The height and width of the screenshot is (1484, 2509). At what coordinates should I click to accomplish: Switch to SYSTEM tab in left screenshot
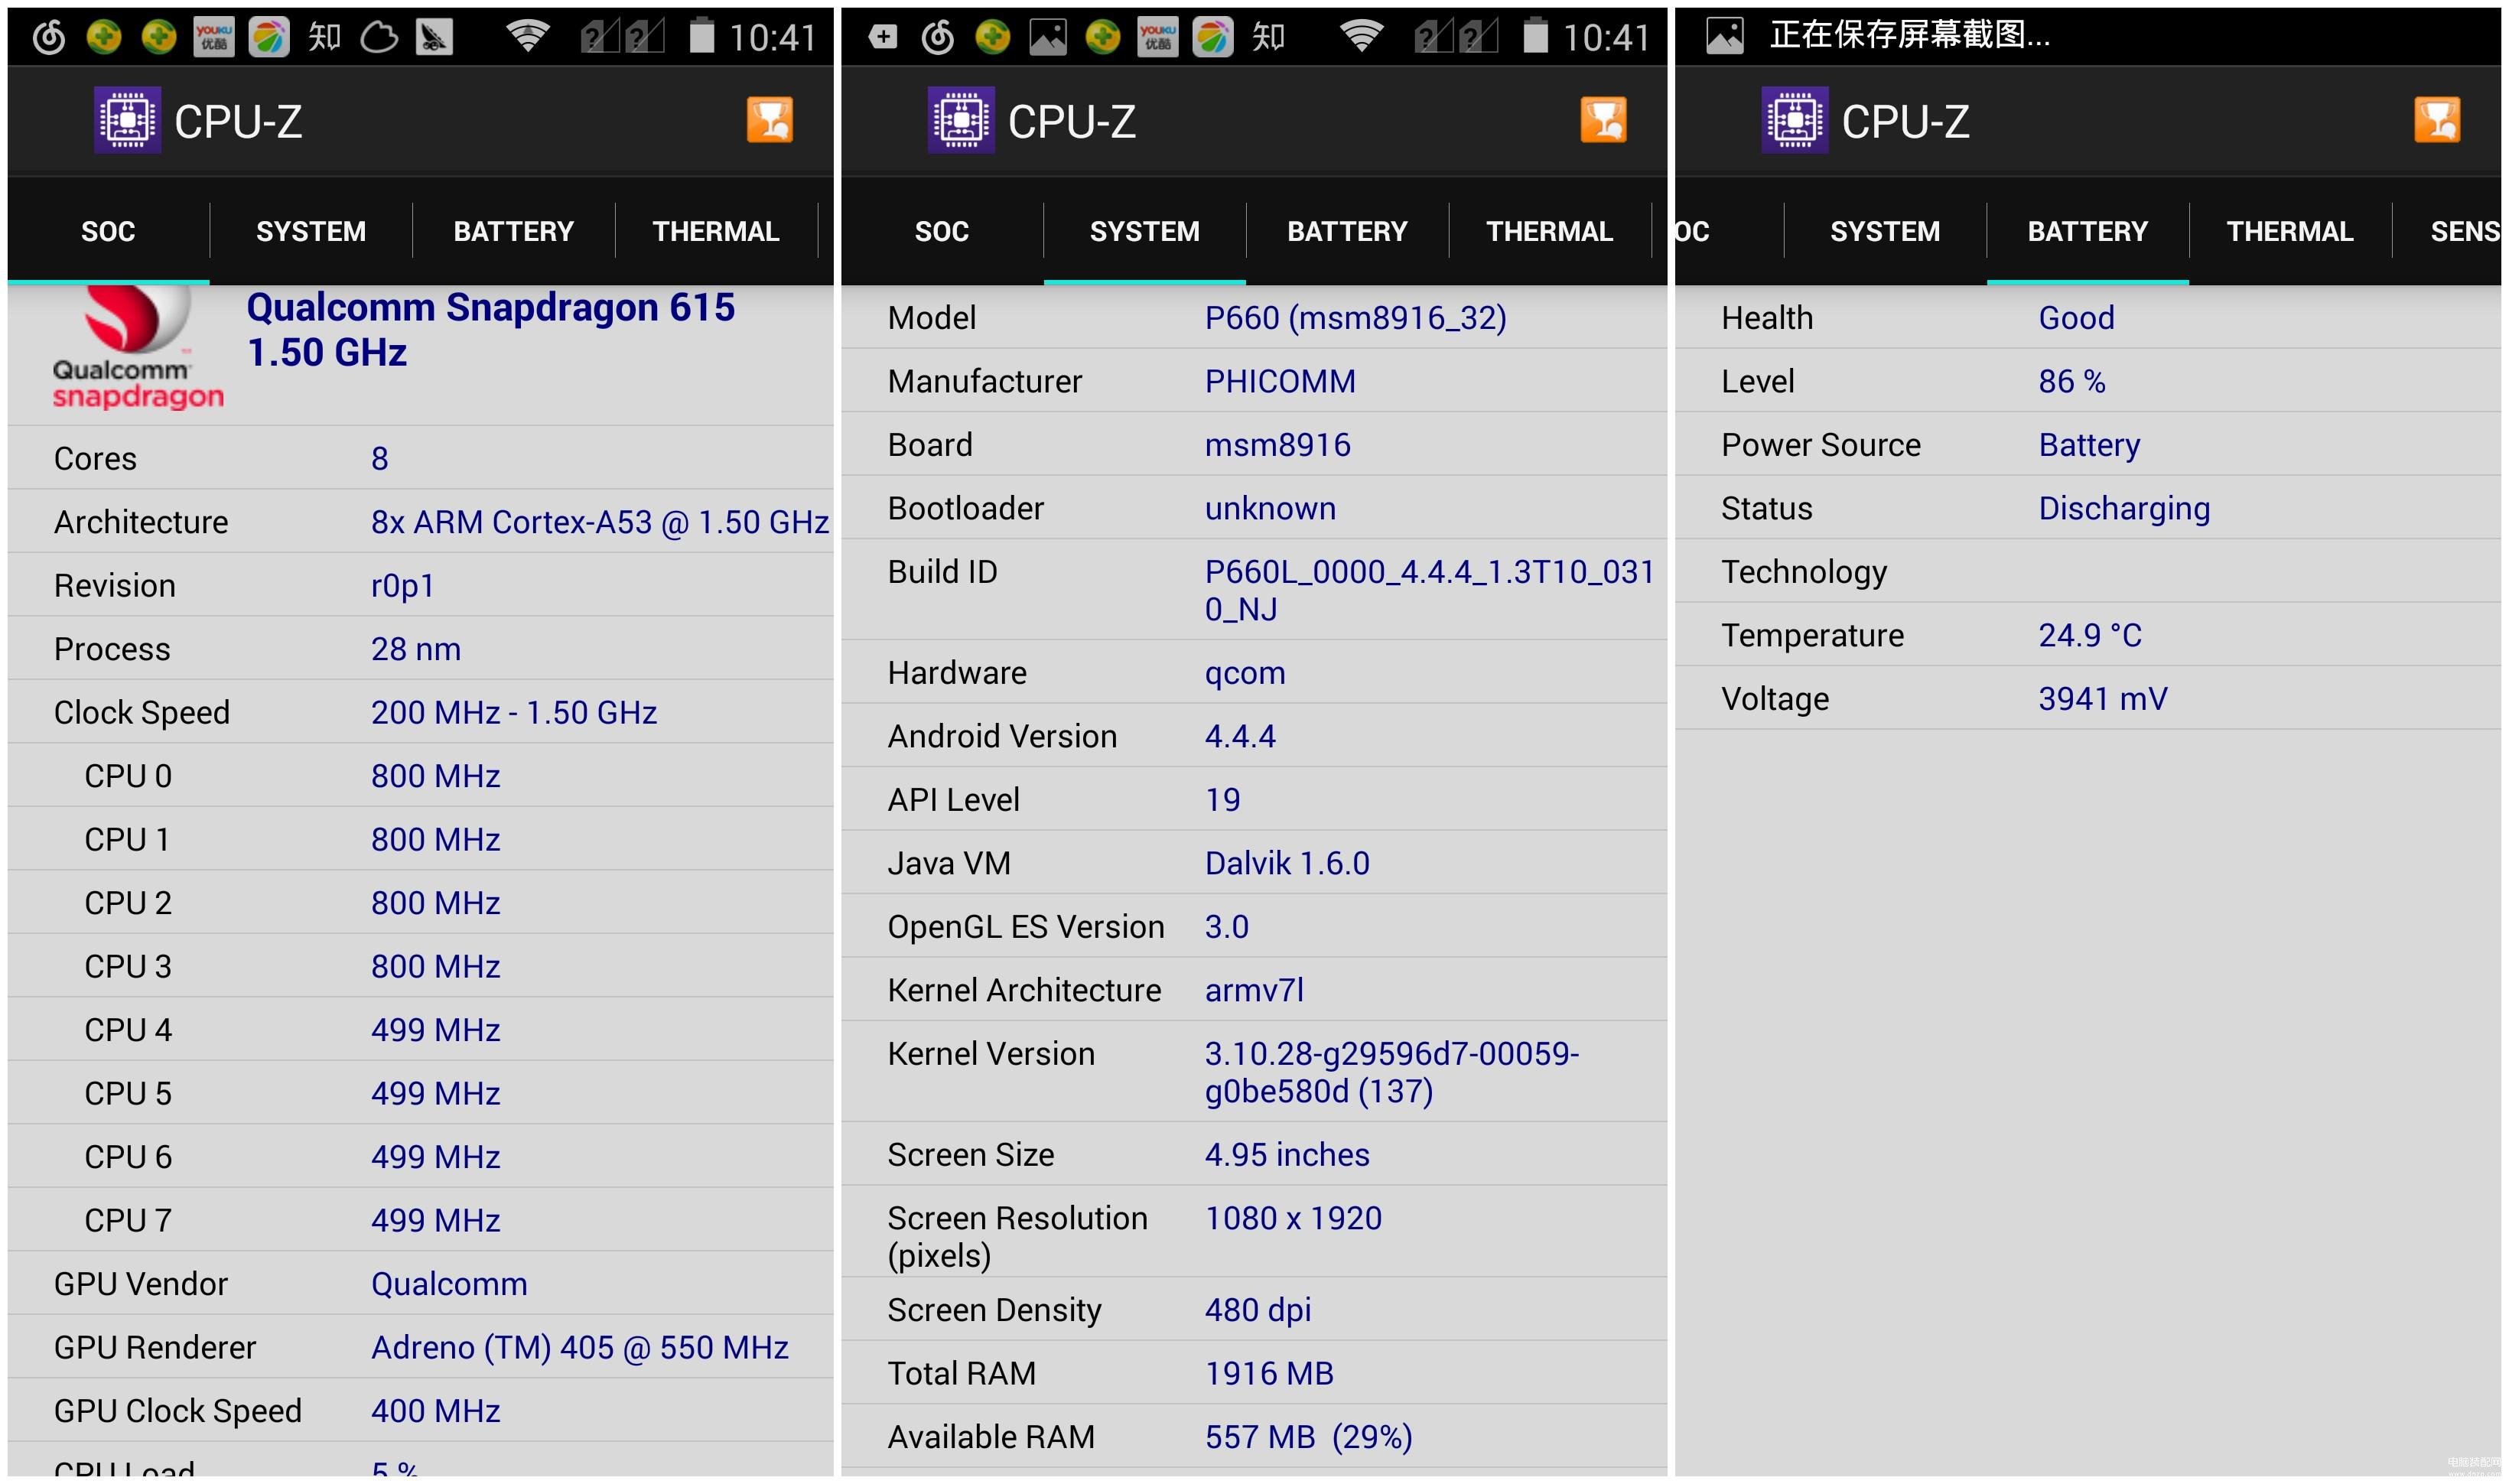311,231
